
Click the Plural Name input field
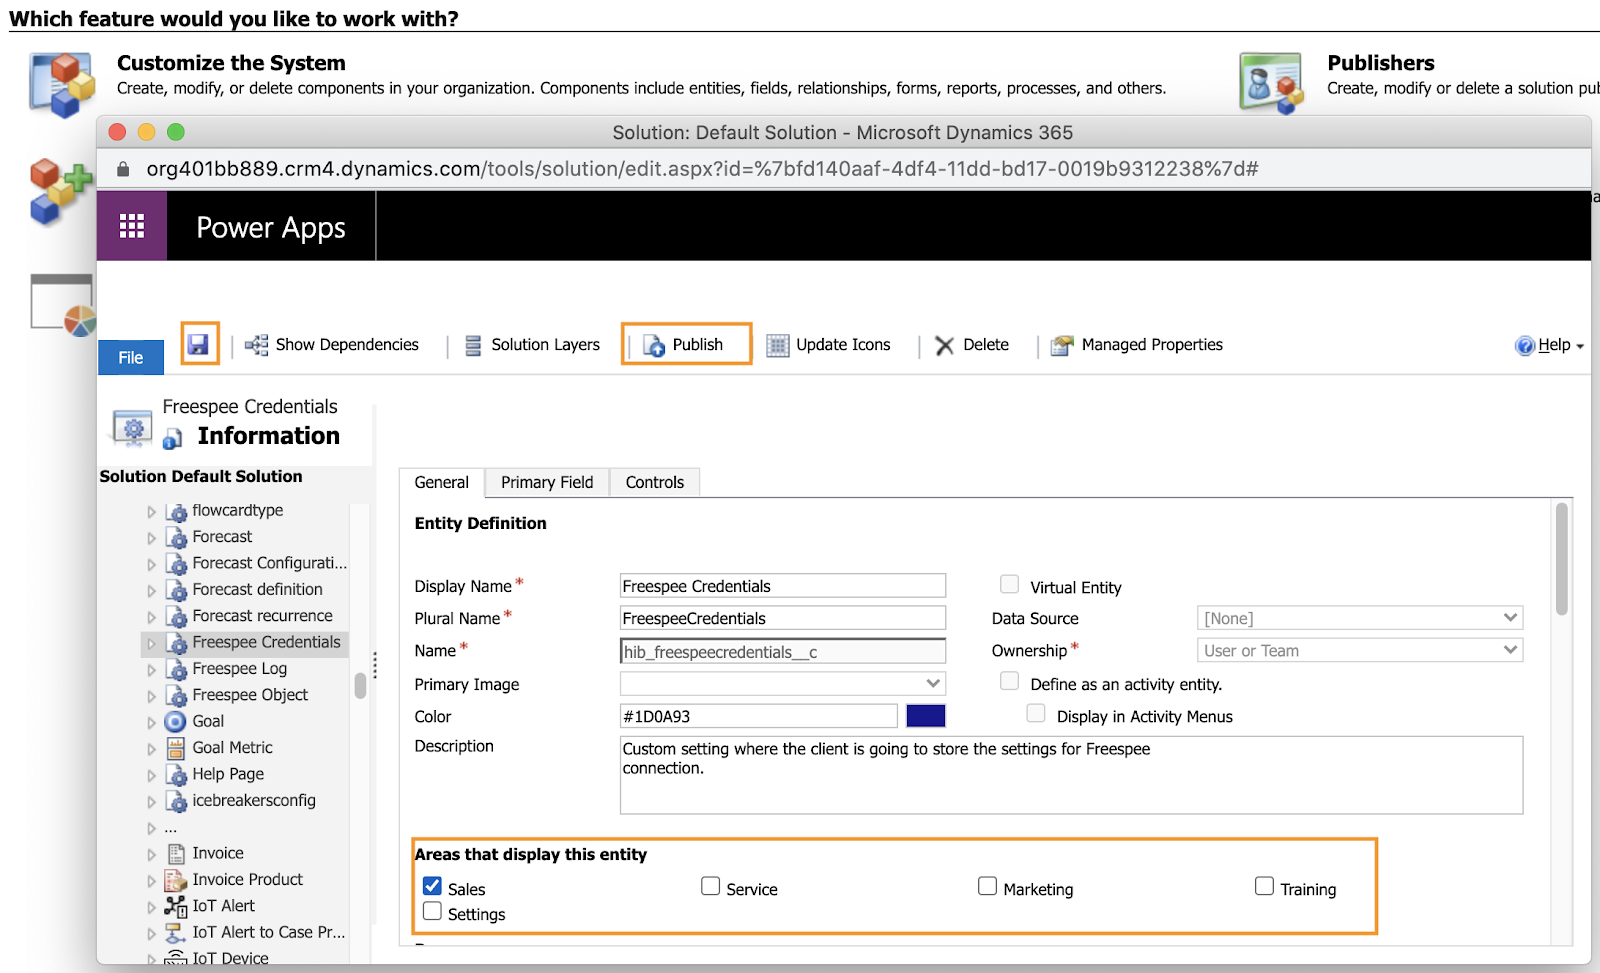click(x=783, y=618)
